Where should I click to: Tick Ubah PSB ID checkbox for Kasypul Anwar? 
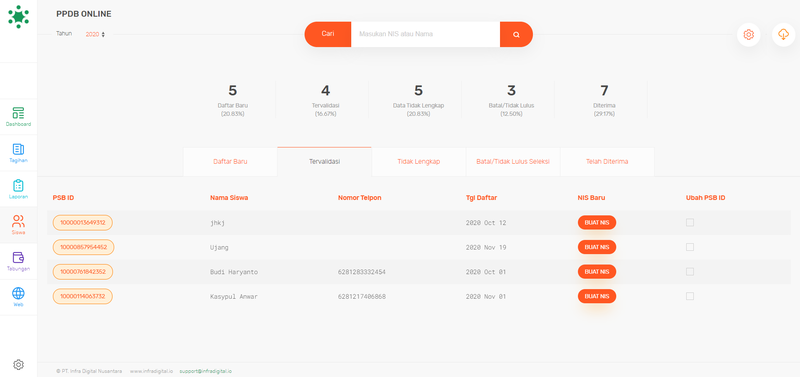690,296
